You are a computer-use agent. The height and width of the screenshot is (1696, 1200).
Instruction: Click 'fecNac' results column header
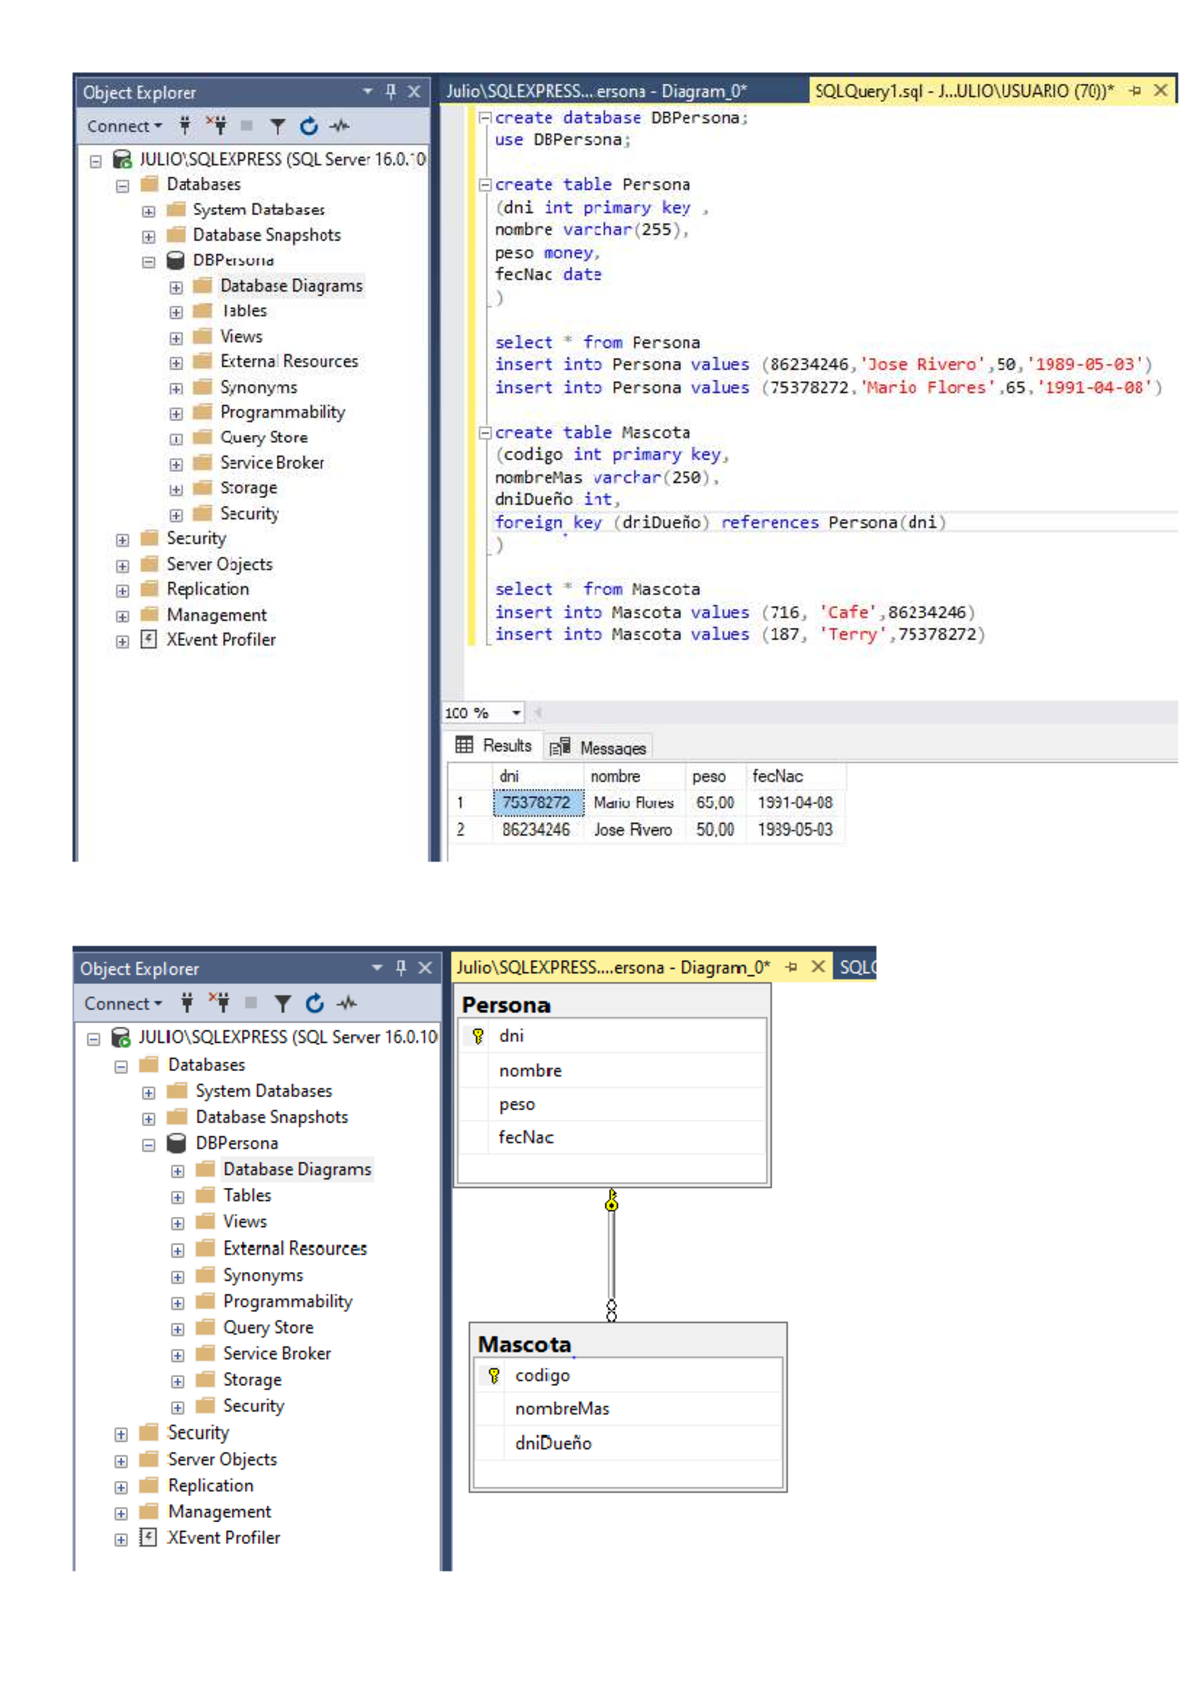[795, 776]
